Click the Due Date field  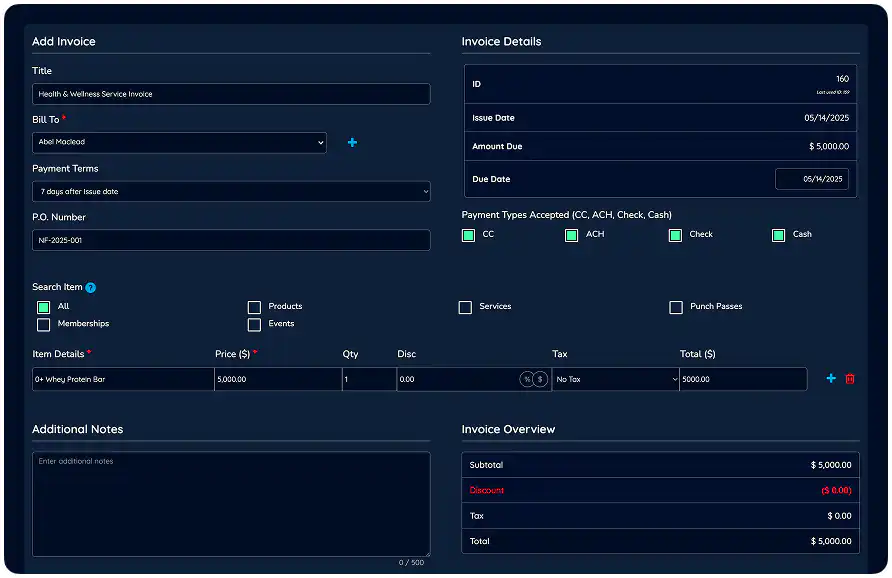coord(812,179)
